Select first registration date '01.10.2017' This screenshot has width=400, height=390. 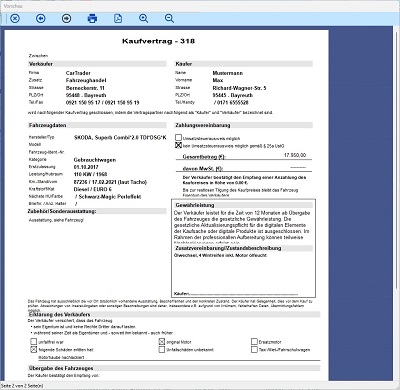tap(86, 167)
